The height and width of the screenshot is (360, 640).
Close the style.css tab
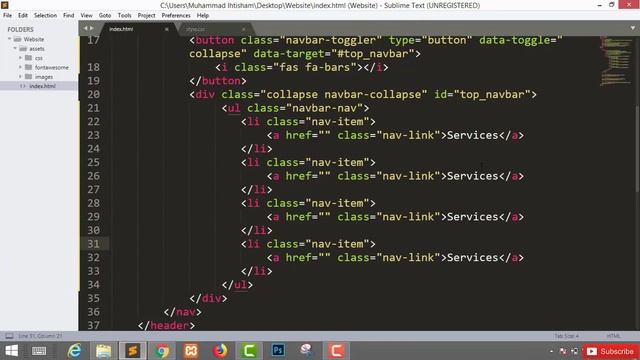click(x=243, y=29)
